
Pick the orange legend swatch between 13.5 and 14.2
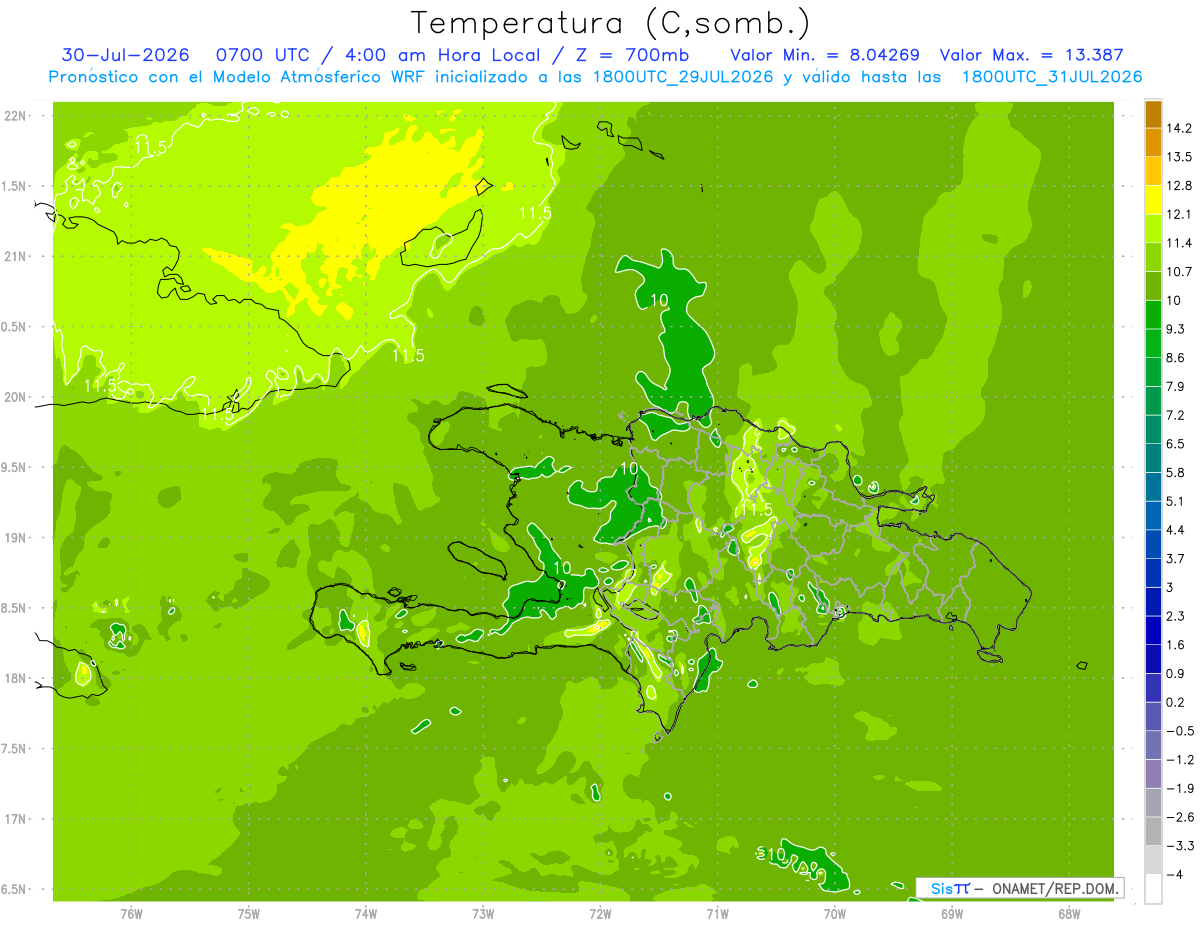pyautogui.click(x=1153, y=142)
